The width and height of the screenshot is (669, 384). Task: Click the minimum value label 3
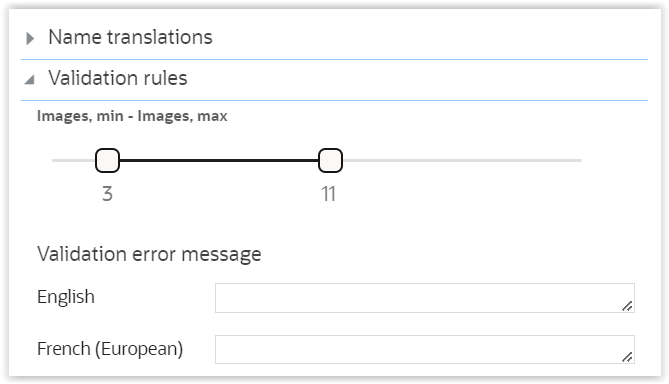pyautogui.click(x=107, y=194)
